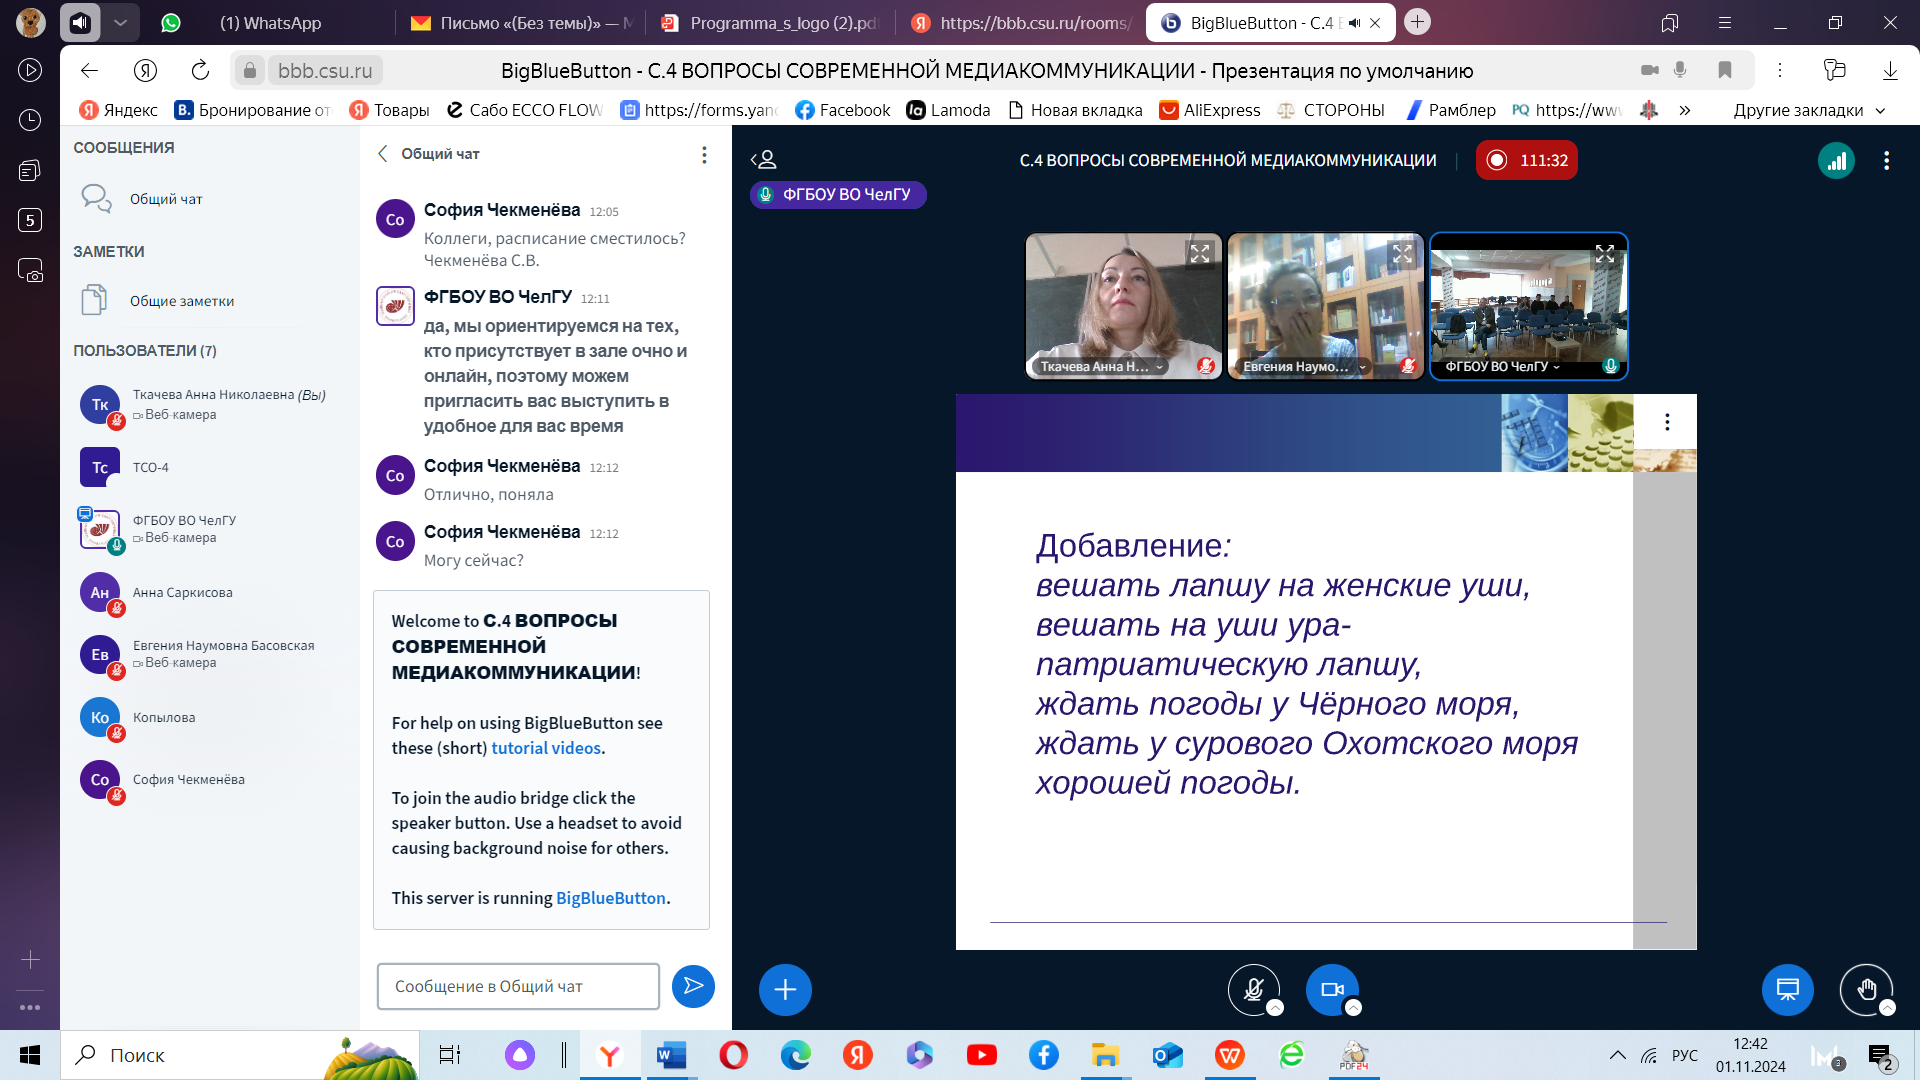Open the tutorial videos link
This screenshot has height=1080, width=1920.
(546, 748)
